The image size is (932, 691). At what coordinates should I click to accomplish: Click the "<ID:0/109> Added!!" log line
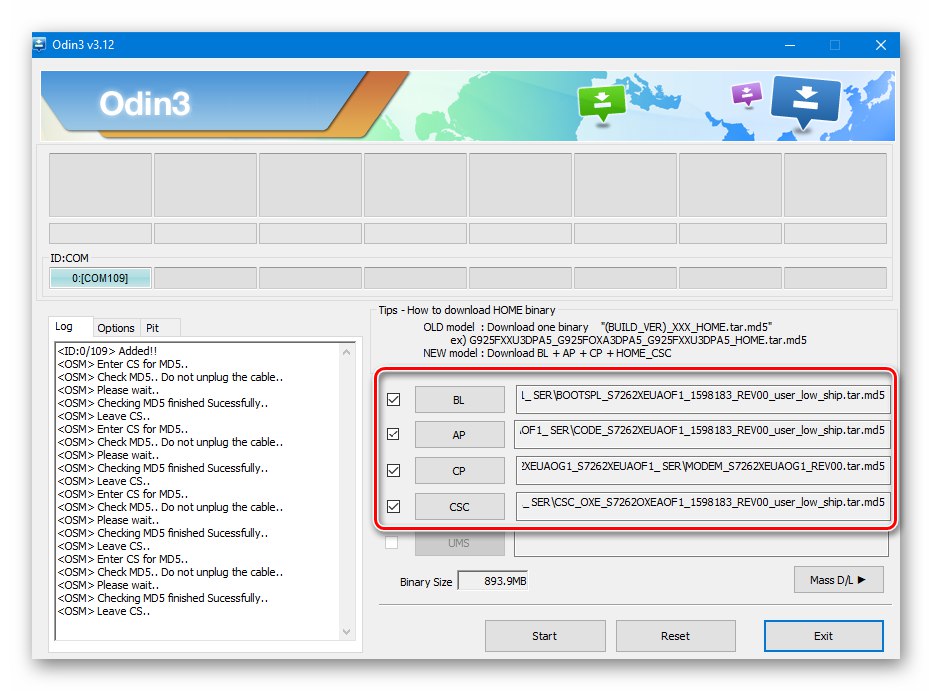pyautogui.click(x=107, y=351)
